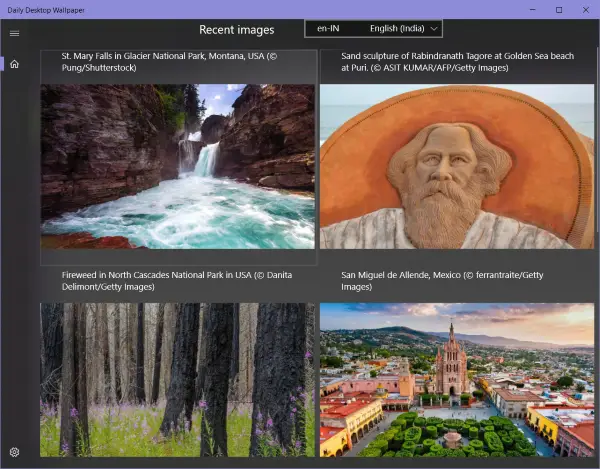This screenshot has height=469, width=600.
Task: Go to the Home page icon
Action: pyautogui.click(x=15, y=64)
